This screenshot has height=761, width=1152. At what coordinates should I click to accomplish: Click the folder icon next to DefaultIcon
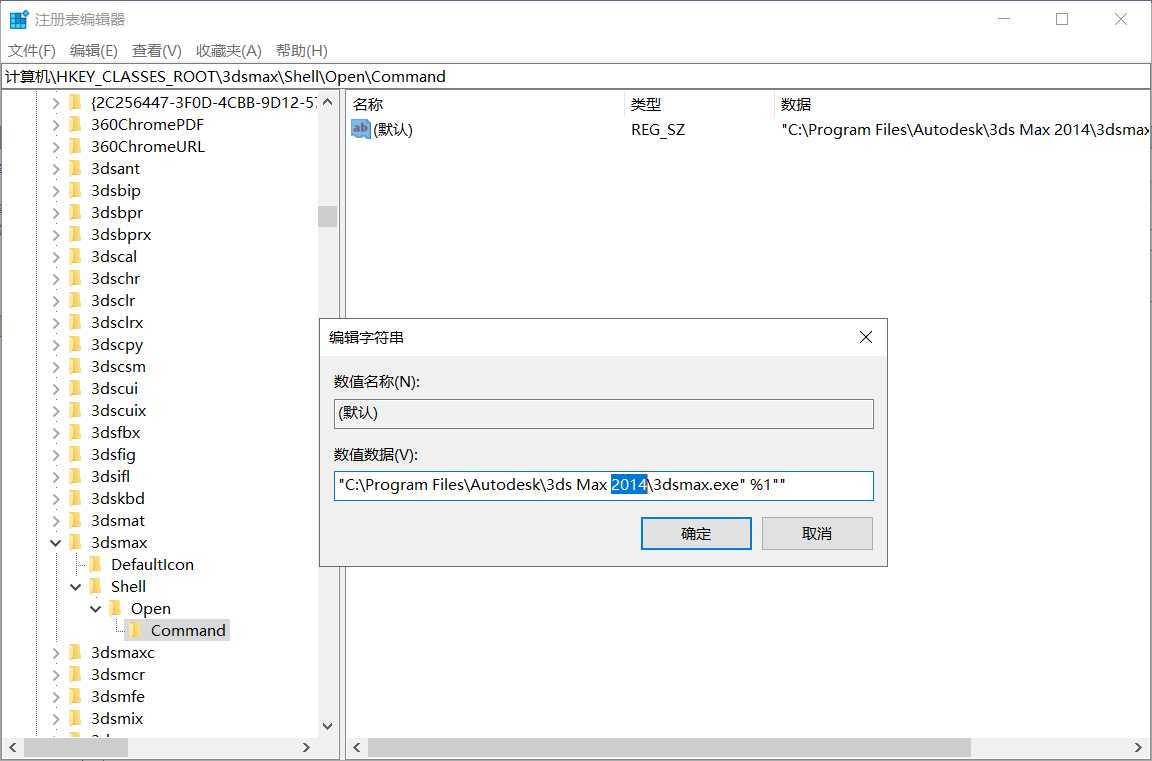pyautogui.click(x=95, y=565)
